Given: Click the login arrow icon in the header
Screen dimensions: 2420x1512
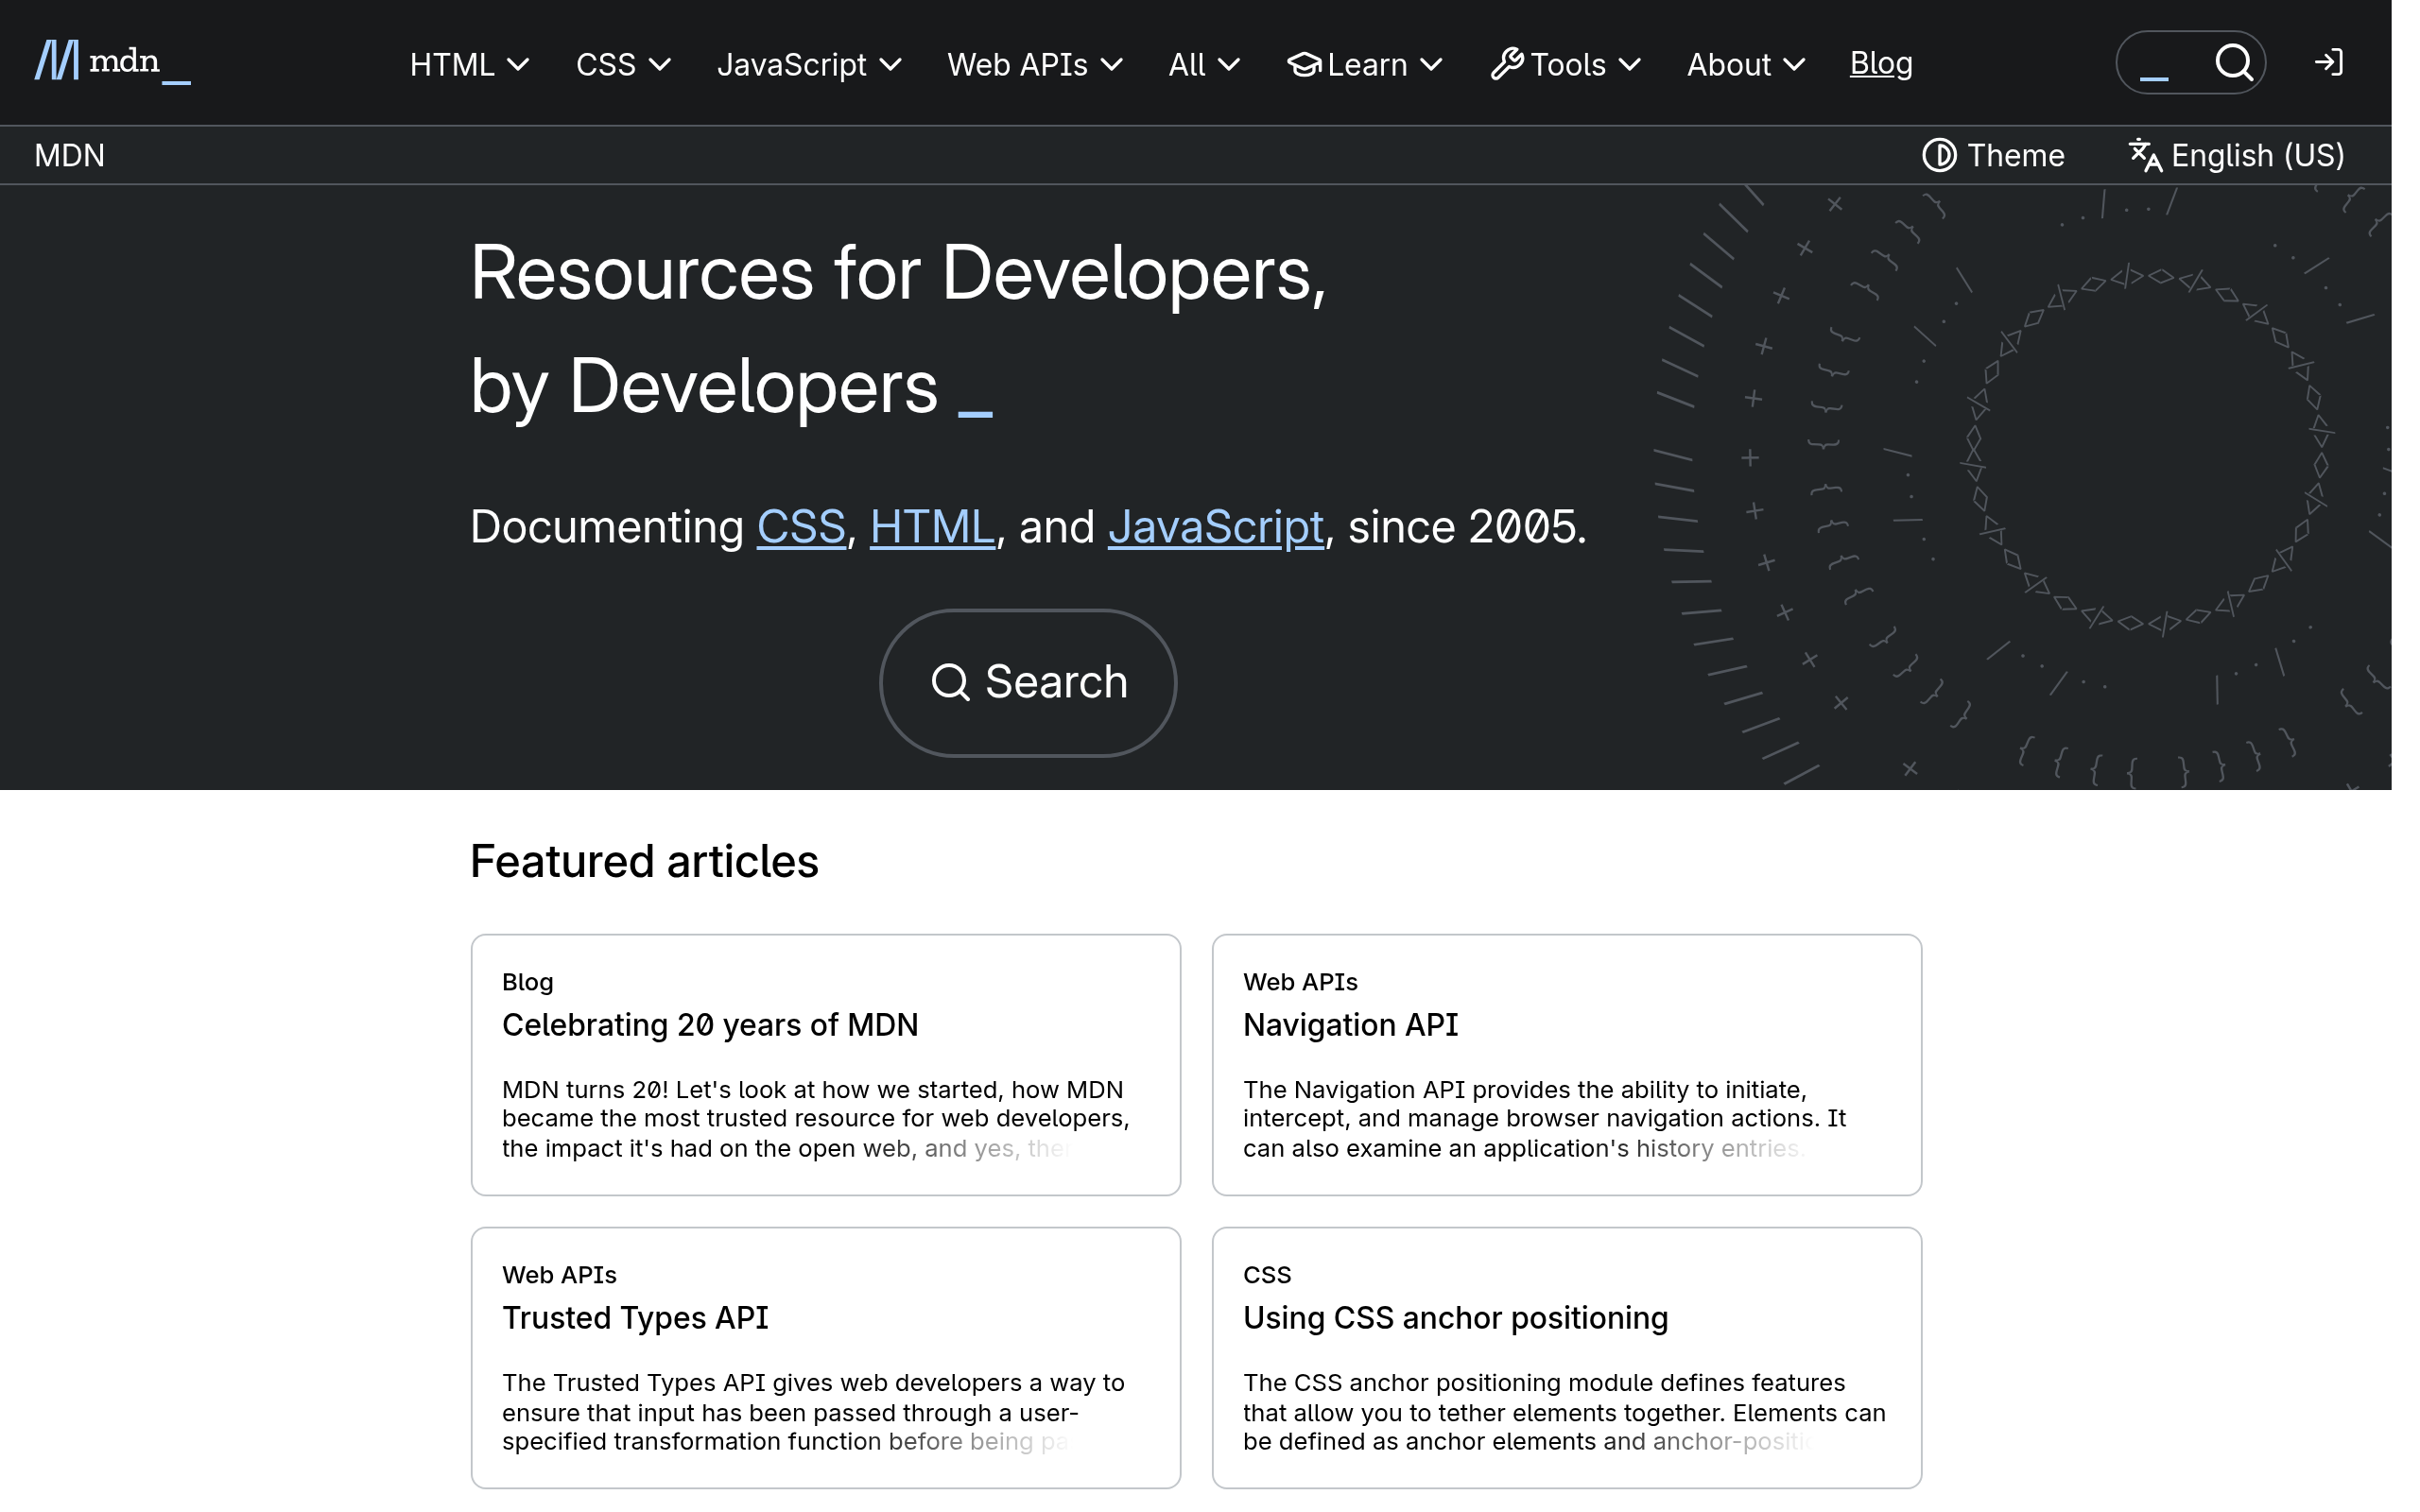Looking at the screenshot, I should [2328, 62].
